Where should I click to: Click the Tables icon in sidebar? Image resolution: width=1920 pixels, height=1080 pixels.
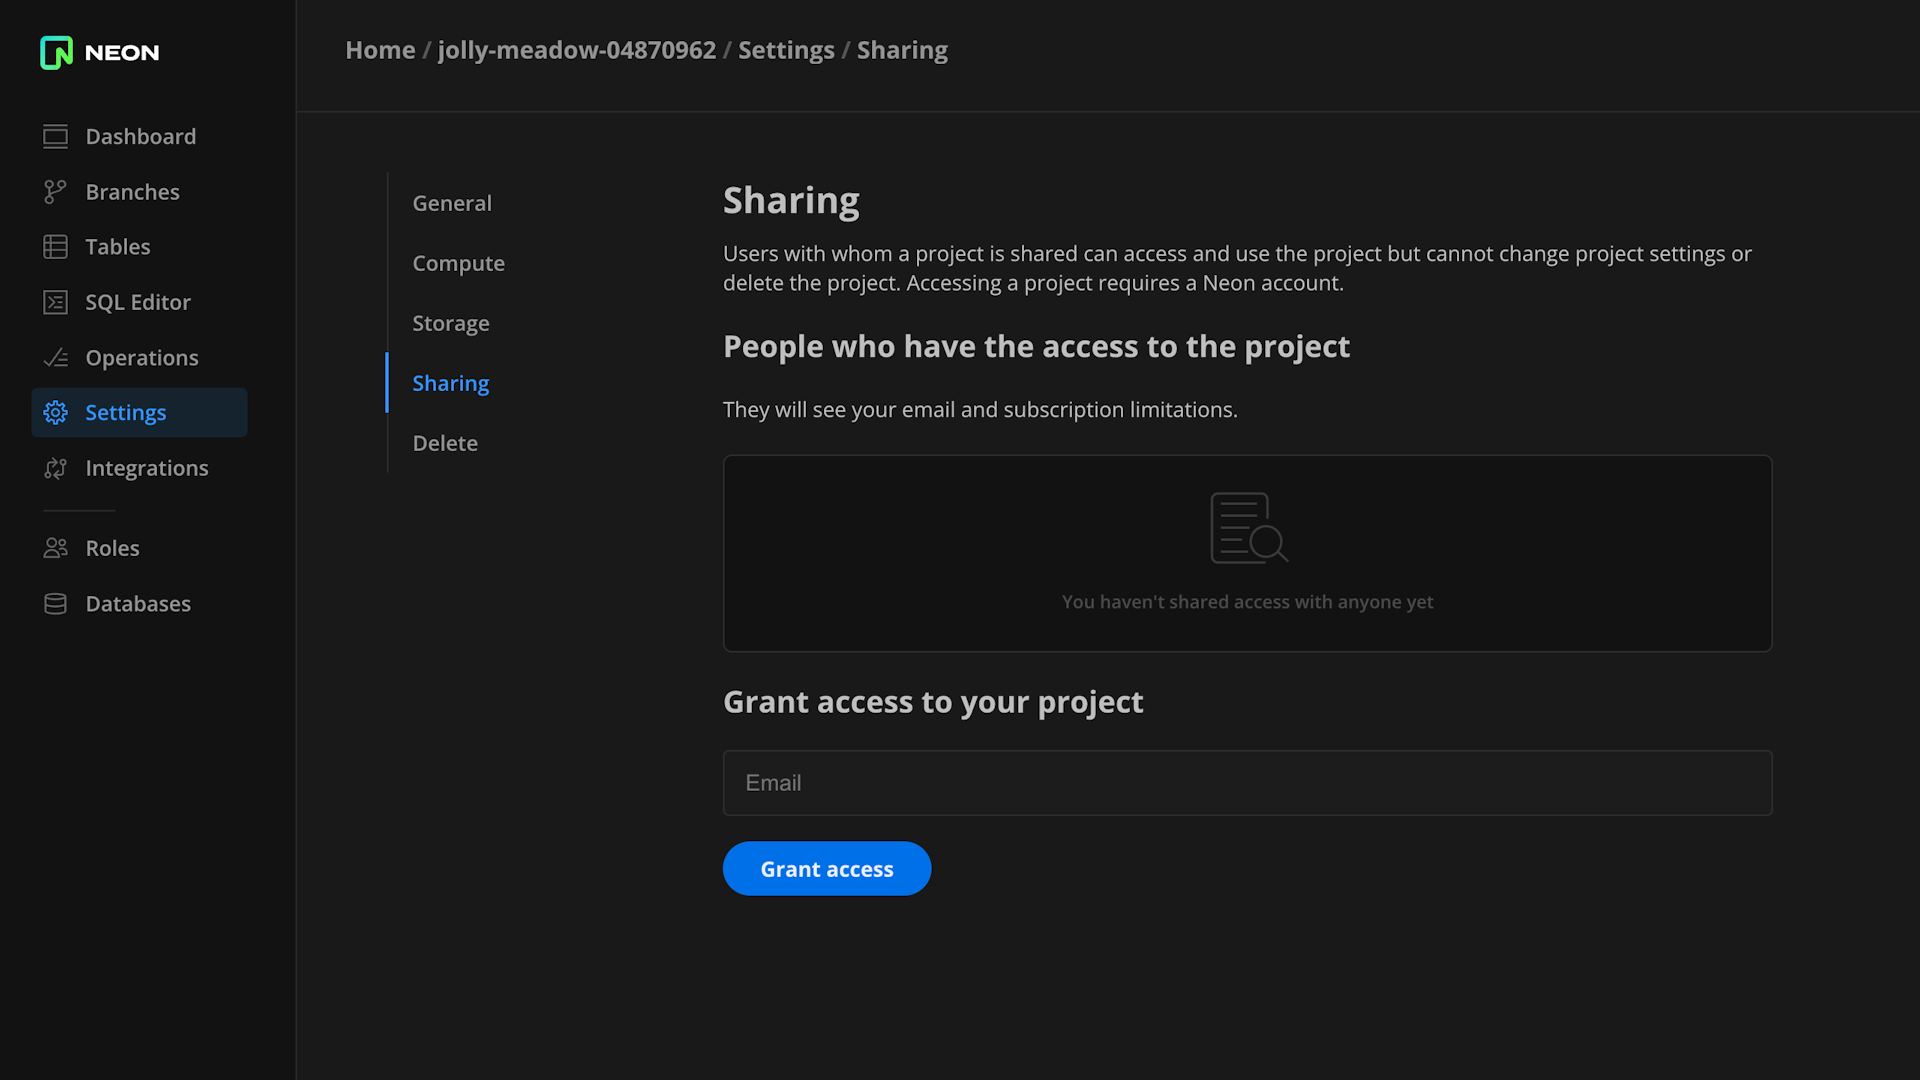(x=54, y=247)
